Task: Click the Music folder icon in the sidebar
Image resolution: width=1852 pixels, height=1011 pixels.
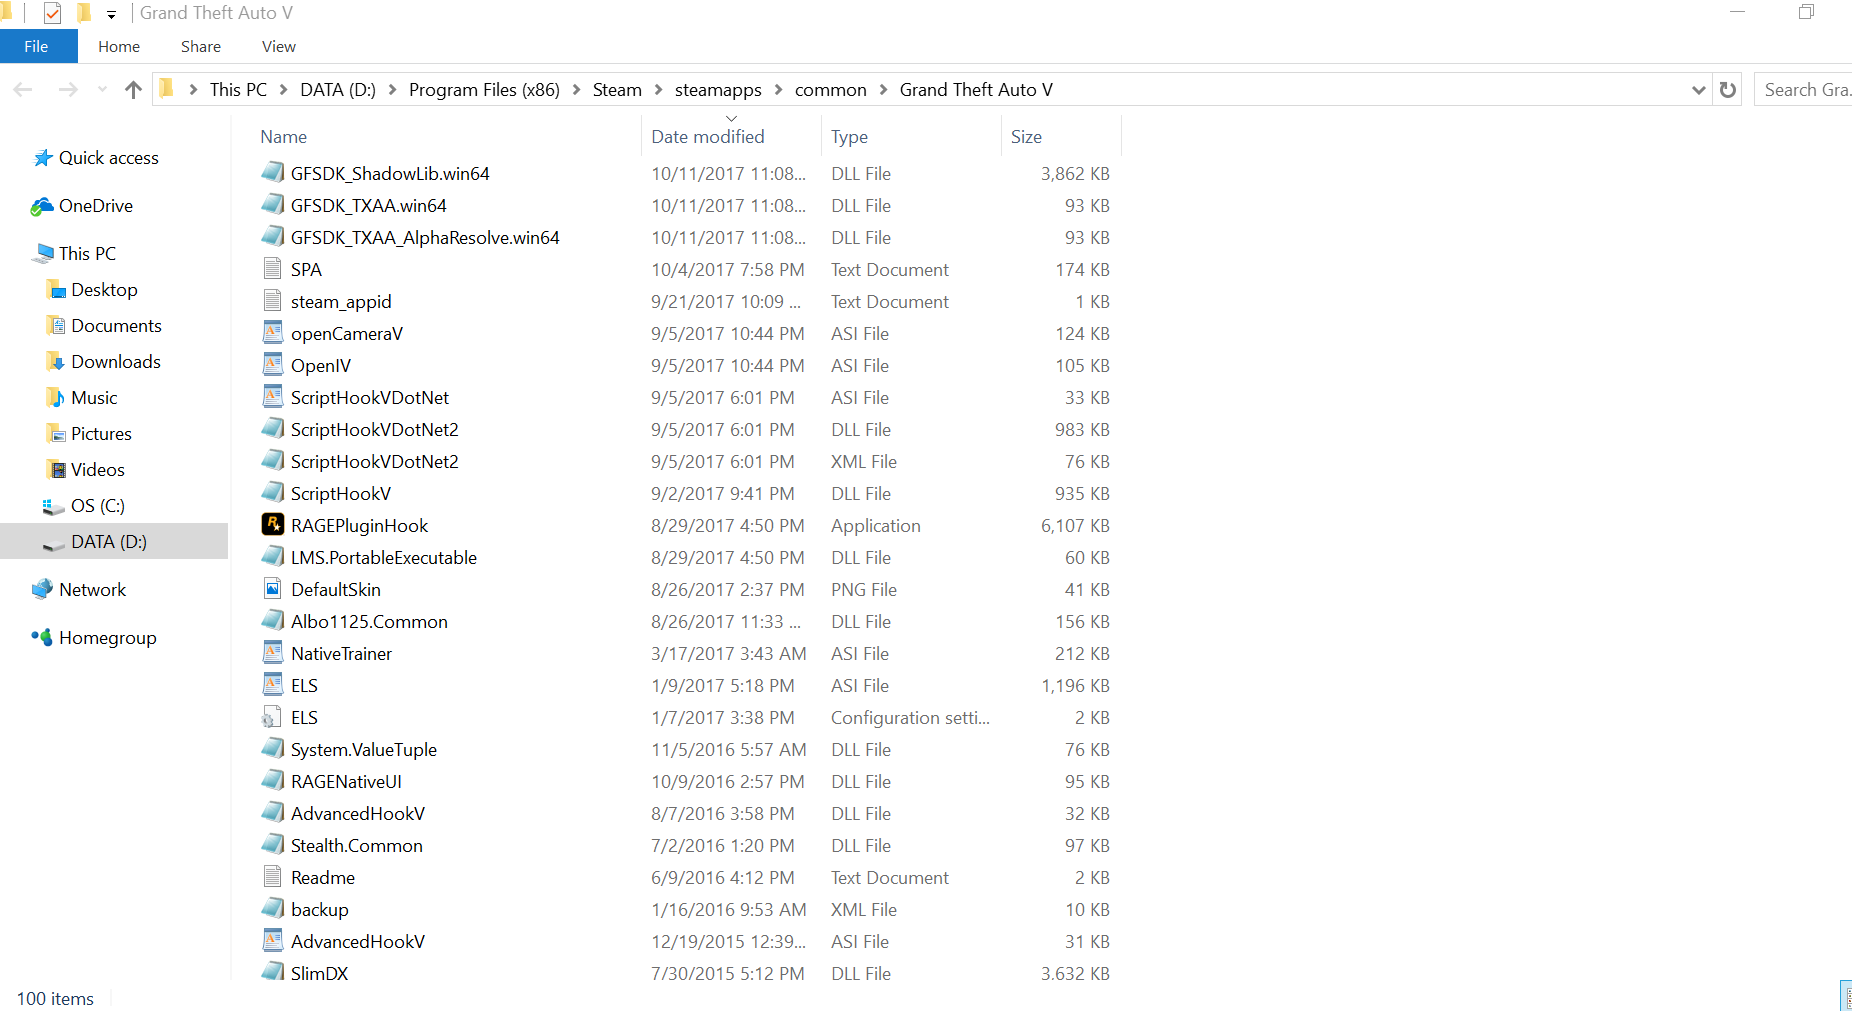Action: [x=56, y=398]
